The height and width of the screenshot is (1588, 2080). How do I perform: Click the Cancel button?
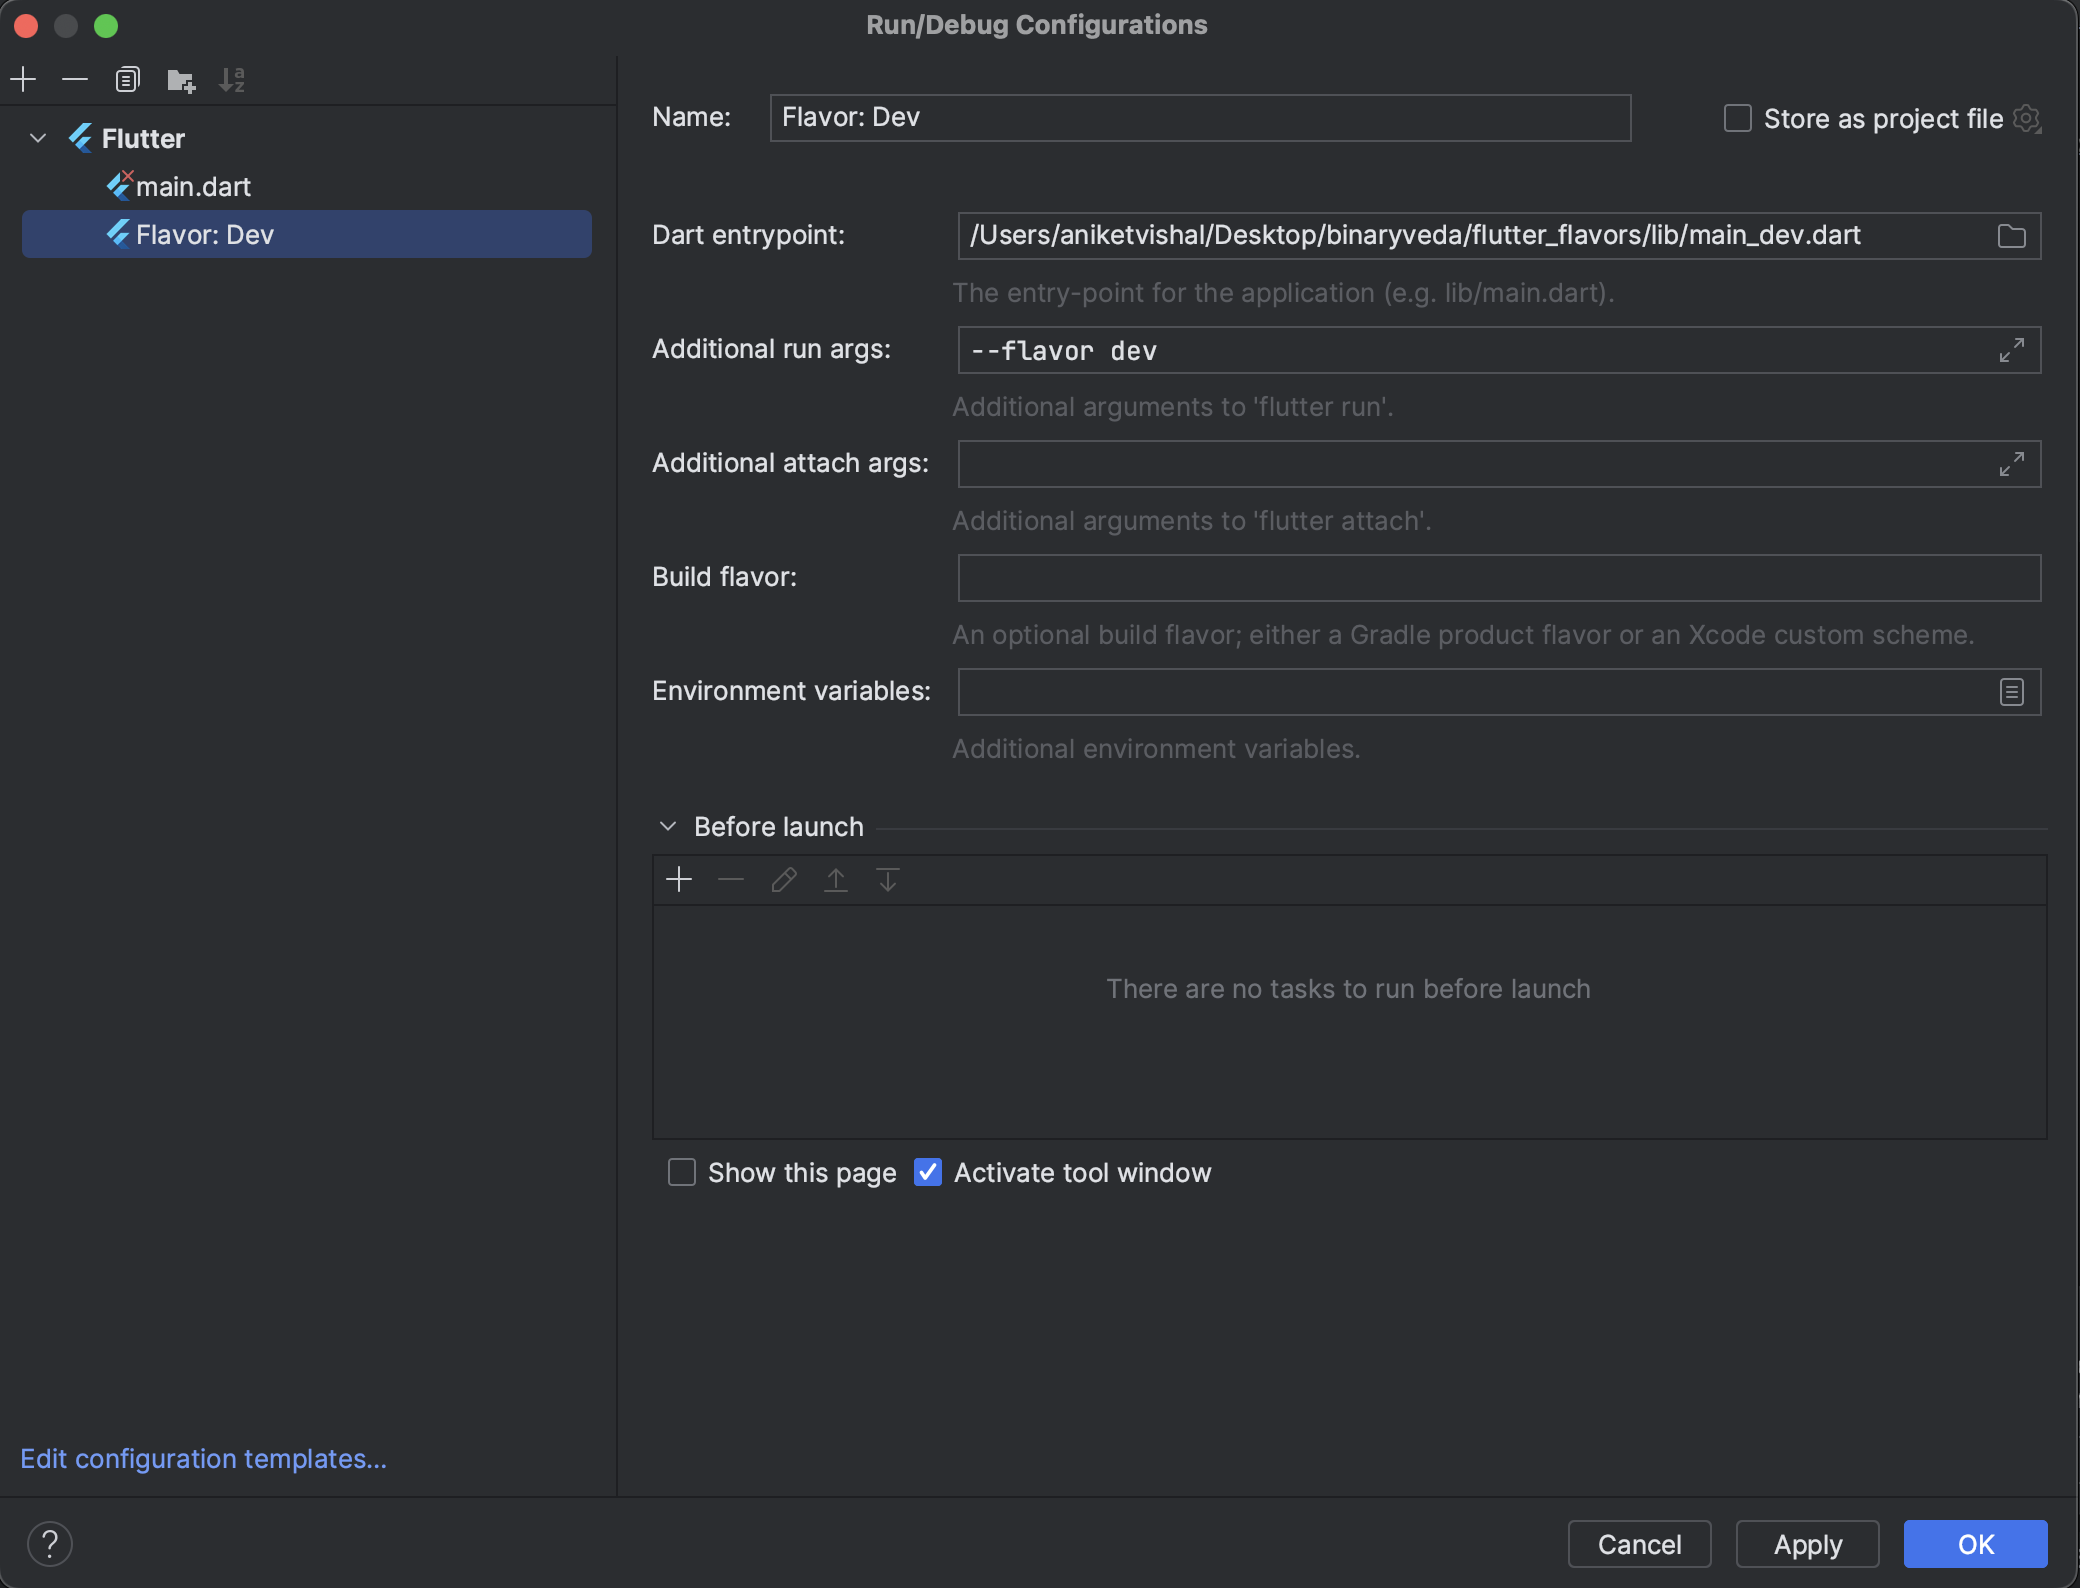pyautogui.click(x=1639, y=1544)
